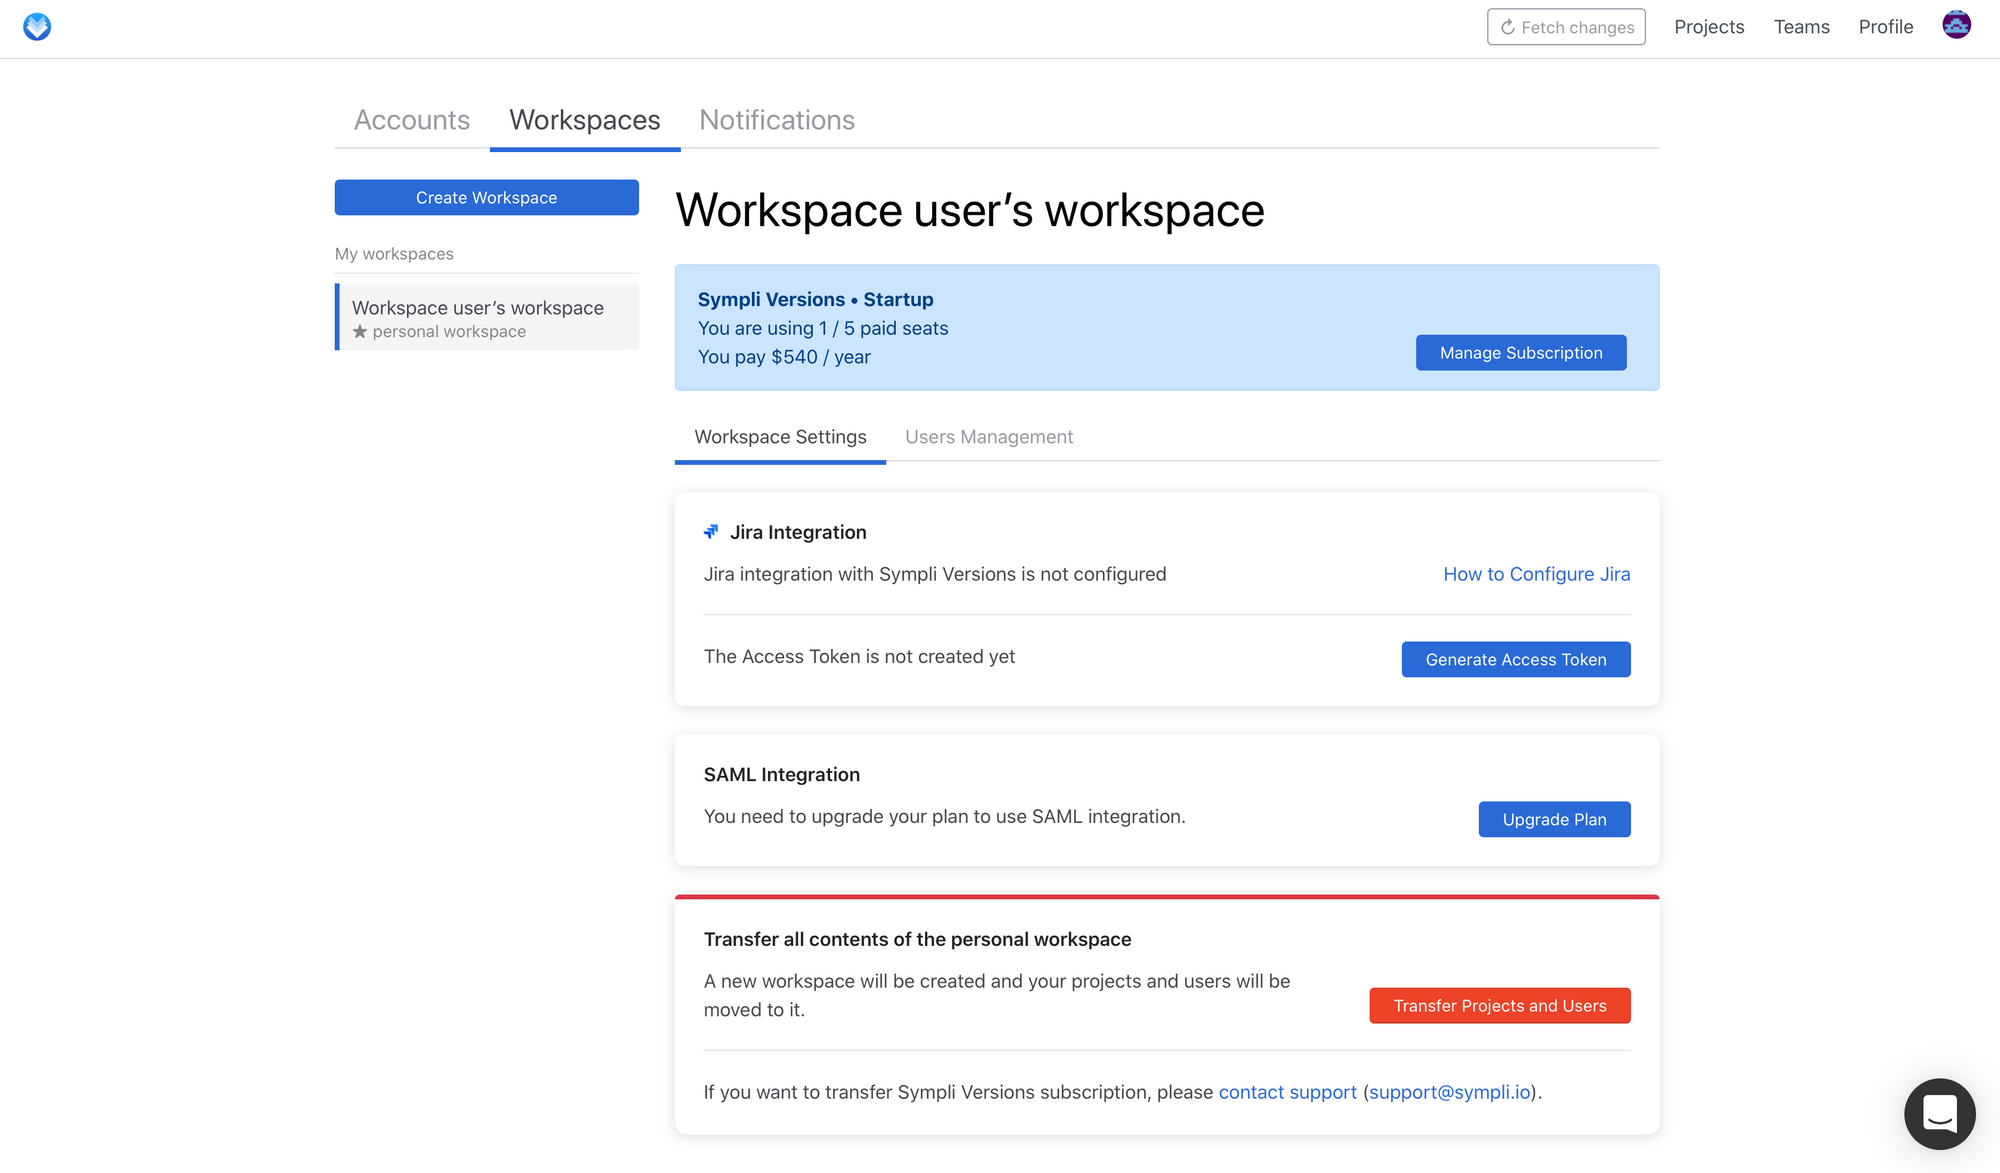Open the Projects page
Screen dimensions: 2000x1173
tap(1709, 27)
